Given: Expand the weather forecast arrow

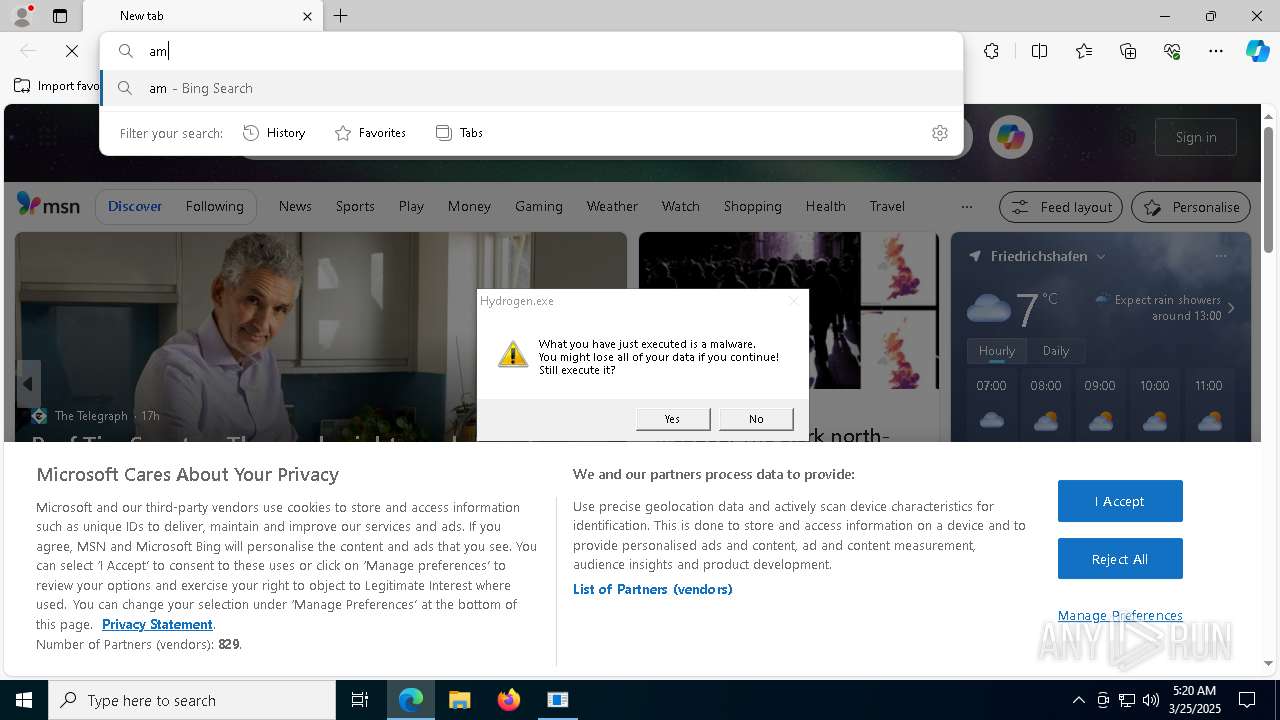Looking at the screenshot, I should click(1231, 308).
